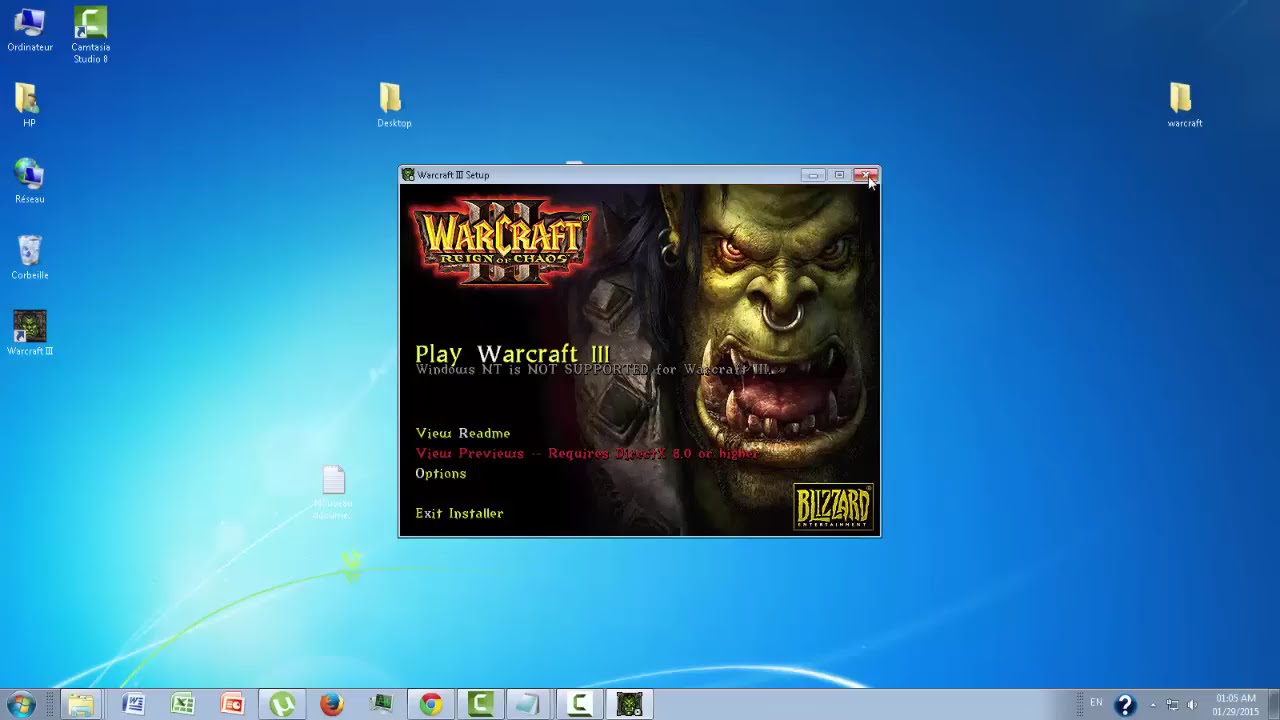This screenshot has height=720, width=1280.
Task: Open the Windows Start menu
Action: pyautogui.click(x=21, y=704)
